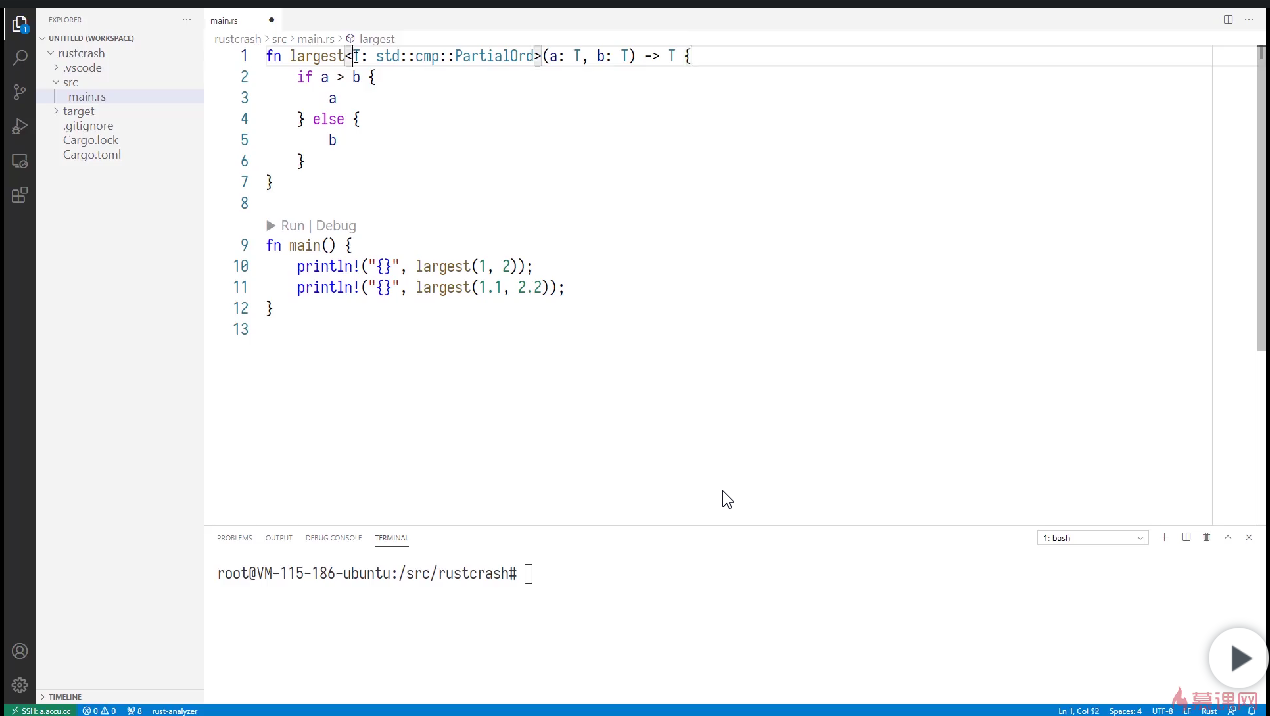Open the notifications bell

1252,710
